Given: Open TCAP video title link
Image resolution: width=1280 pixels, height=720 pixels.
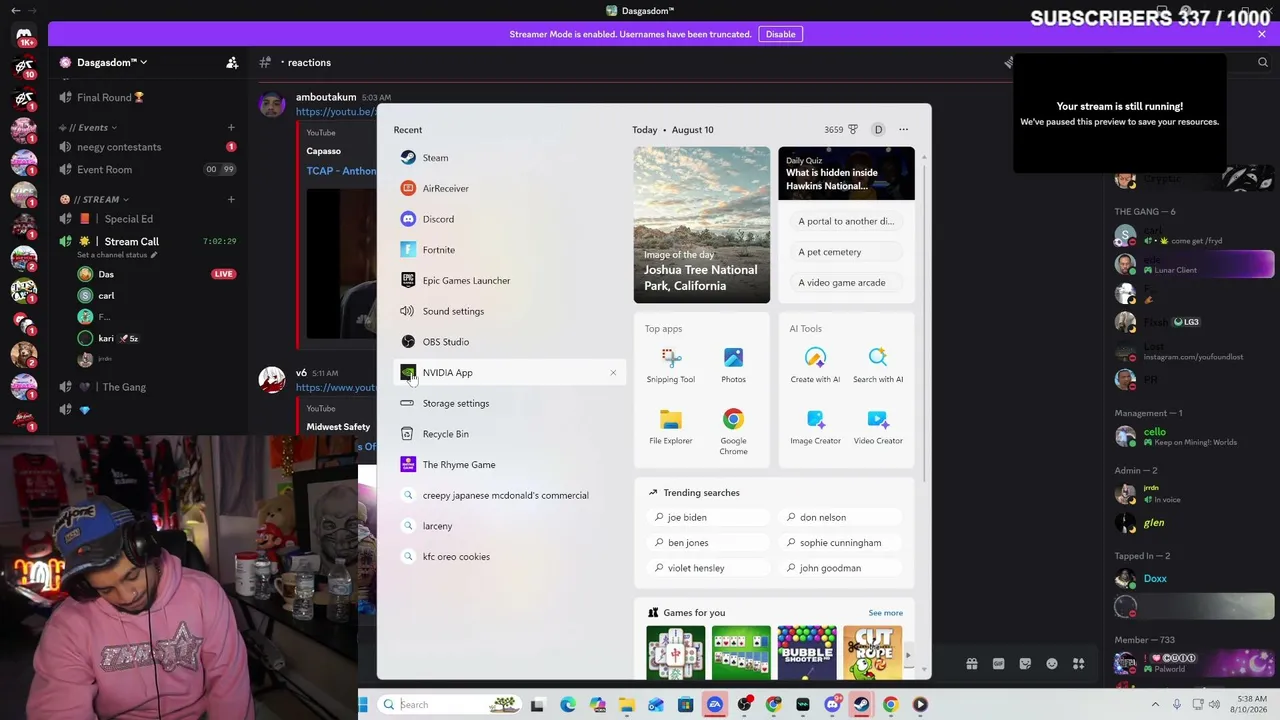Looking at the screenshot, I should (341, 171).
